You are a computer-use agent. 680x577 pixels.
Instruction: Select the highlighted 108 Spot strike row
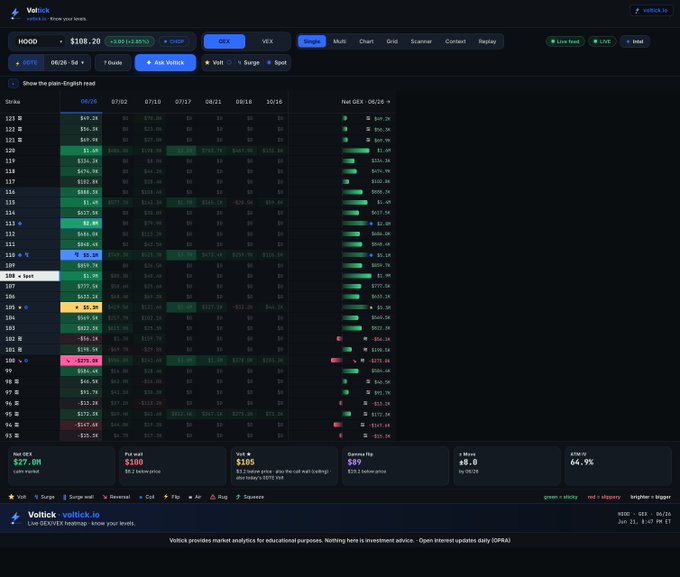click(x=29, y=276)
